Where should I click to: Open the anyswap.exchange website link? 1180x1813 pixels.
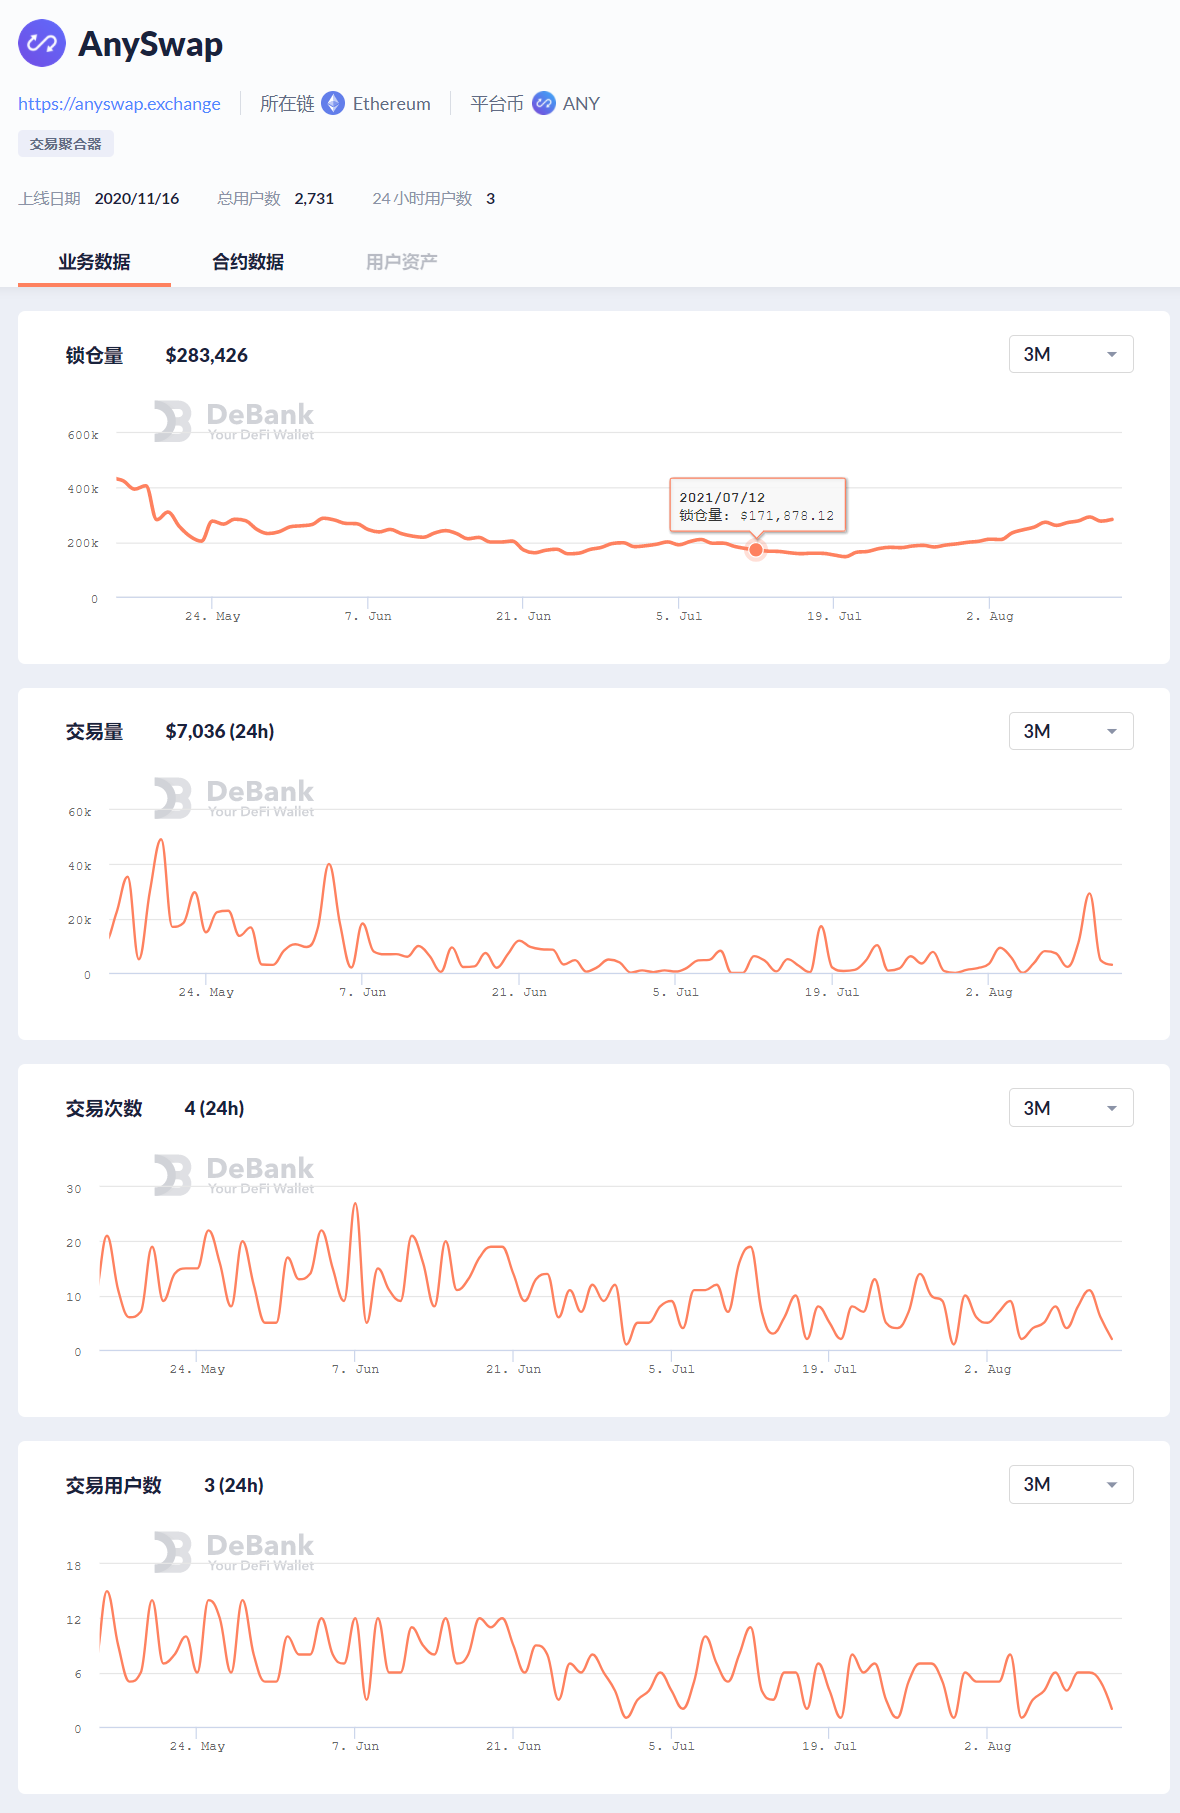tap(119, 104)
